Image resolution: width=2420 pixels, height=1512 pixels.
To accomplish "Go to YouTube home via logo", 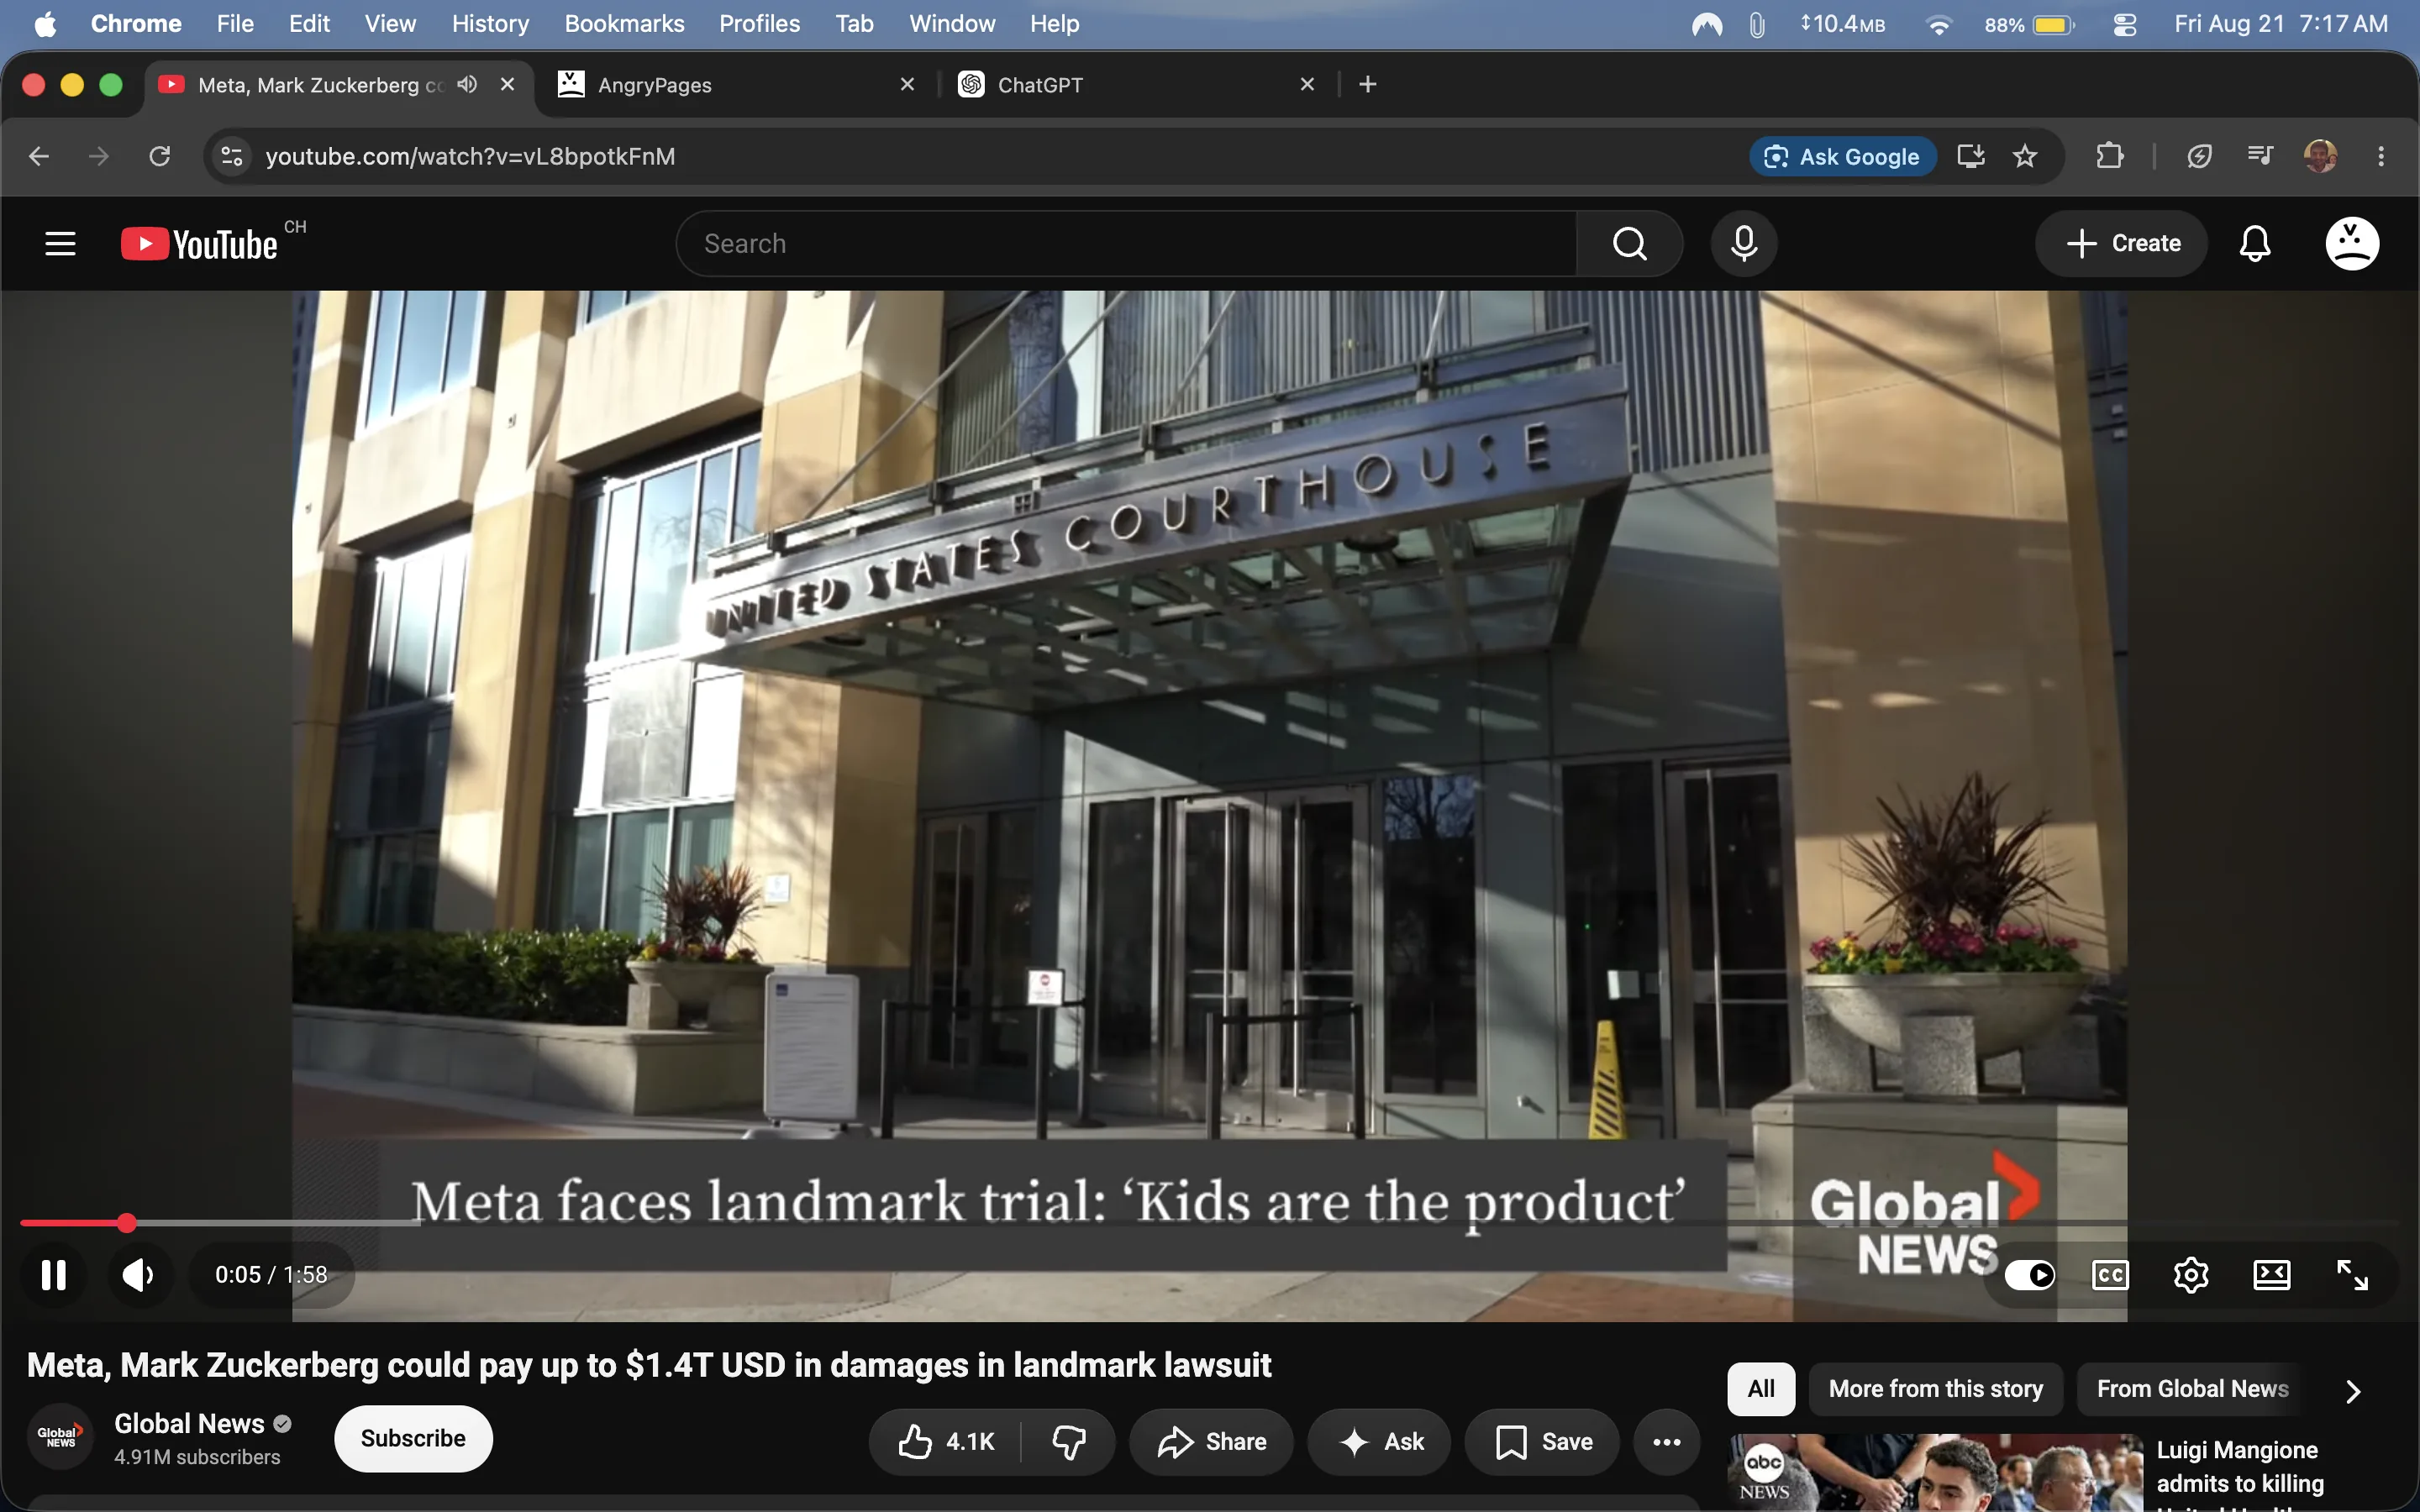I will (200, 243).
